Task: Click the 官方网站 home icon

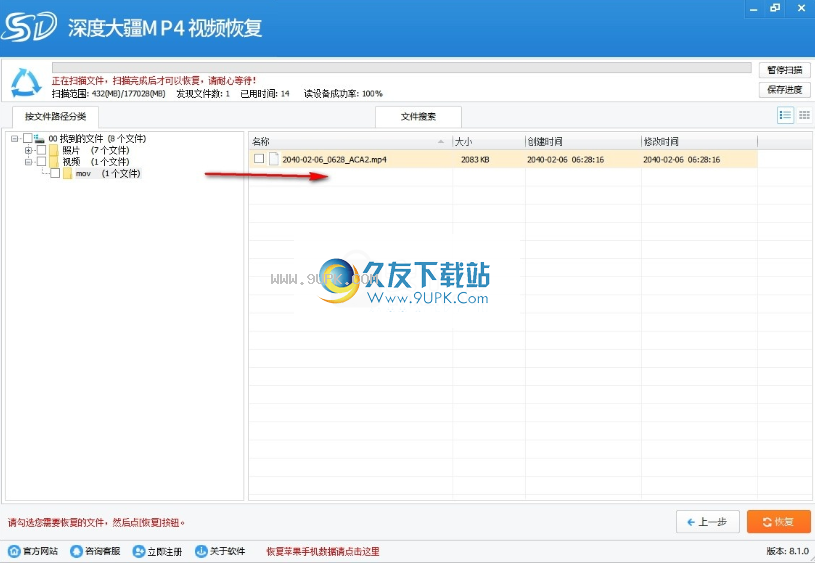Action: pyautogui.click(x=15, y=551)
